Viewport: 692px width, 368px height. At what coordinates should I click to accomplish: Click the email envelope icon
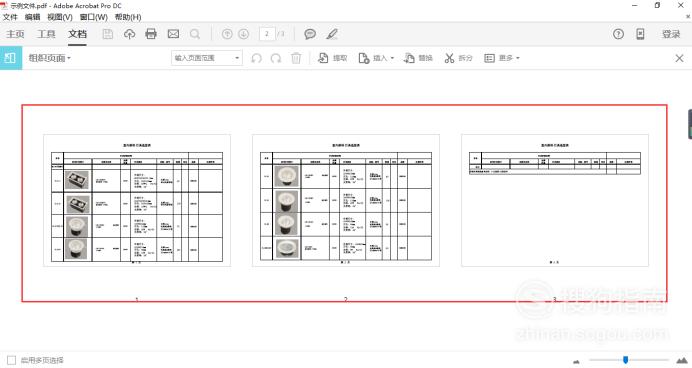click(173, 34)
